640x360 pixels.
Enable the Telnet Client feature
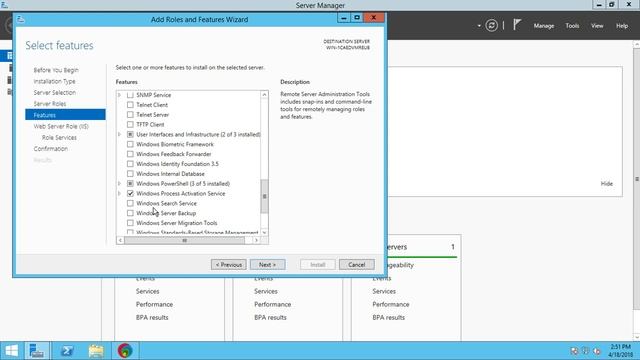pyautogui.click(x=130, y=105)
